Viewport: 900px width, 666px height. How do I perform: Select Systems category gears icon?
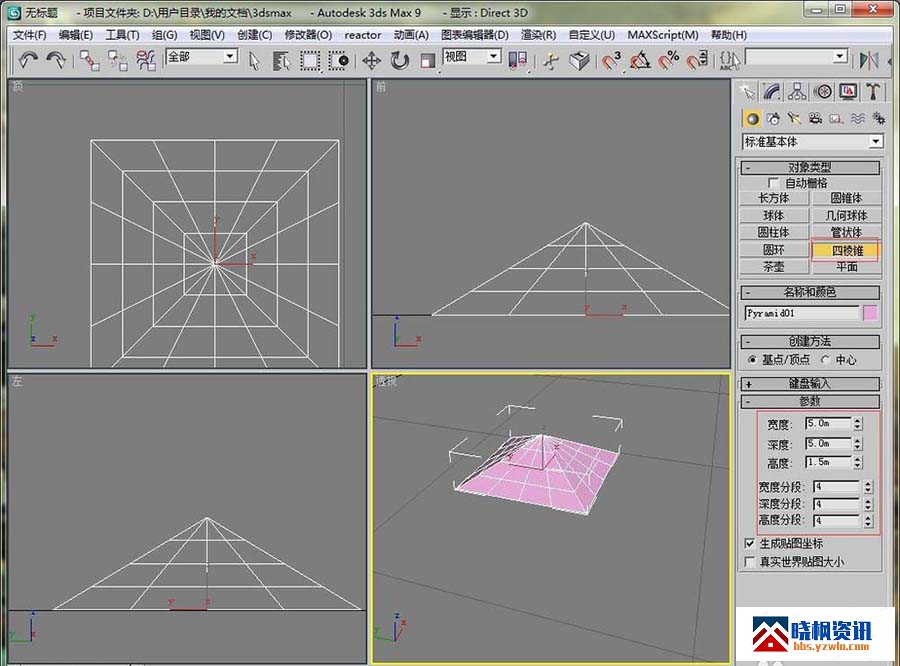[x=878, y=119]
